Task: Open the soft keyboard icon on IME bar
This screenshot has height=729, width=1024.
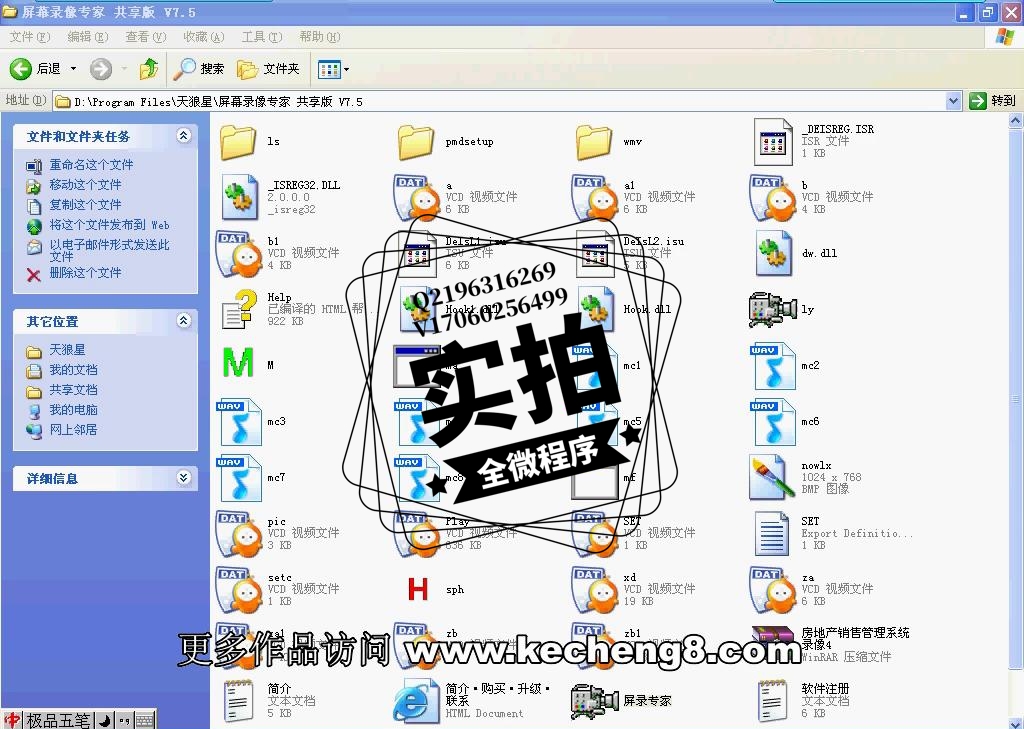Action: [x=145, y=721]
